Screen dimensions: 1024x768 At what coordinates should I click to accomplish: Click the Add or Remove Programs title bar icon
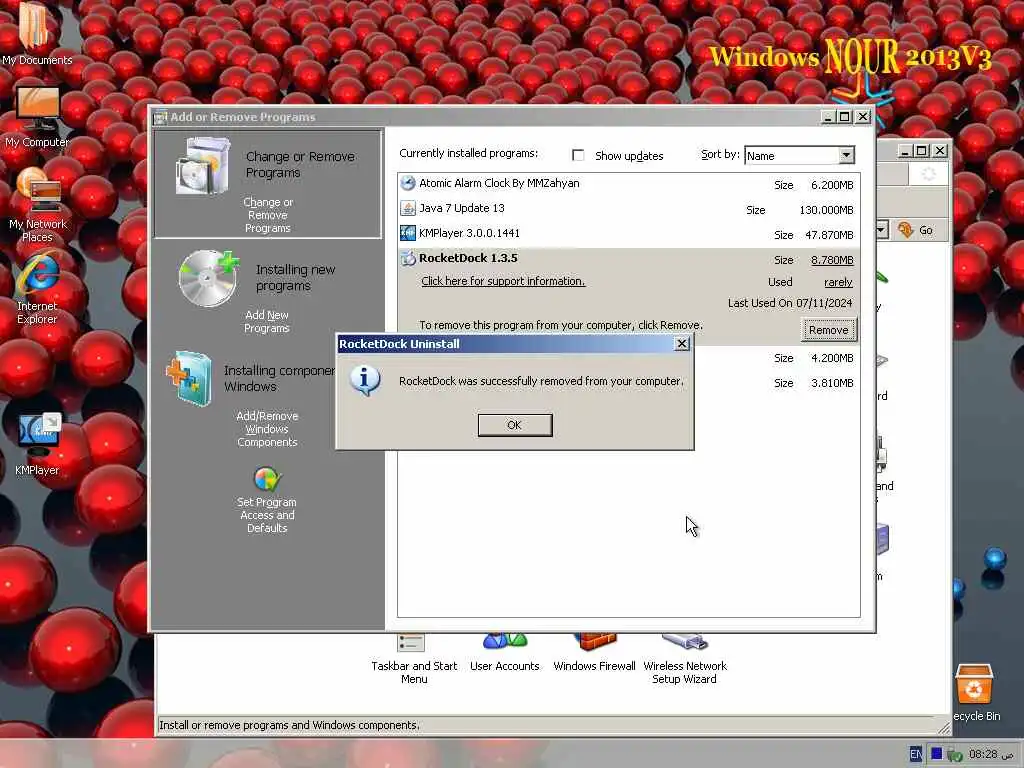[x=160, y=117]
